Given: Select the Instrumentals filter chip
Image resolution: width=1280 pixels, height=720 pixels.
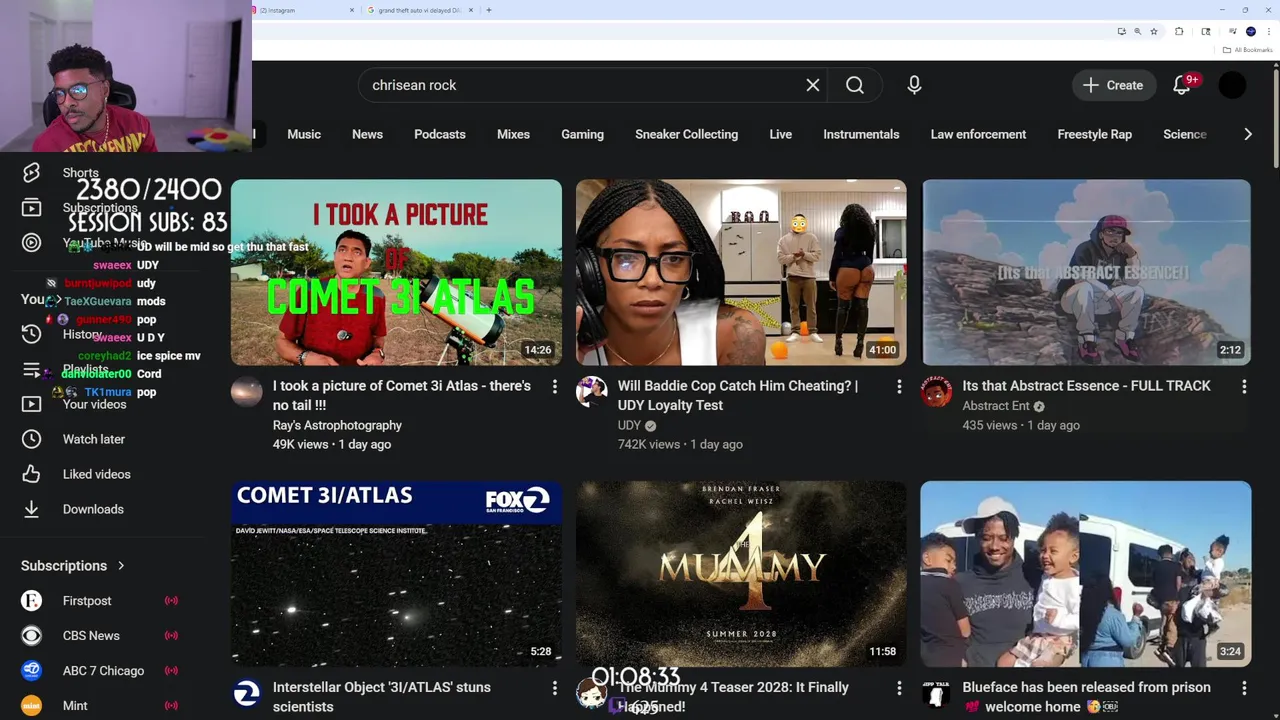Looking at the screenshot, I should point(861,134).
